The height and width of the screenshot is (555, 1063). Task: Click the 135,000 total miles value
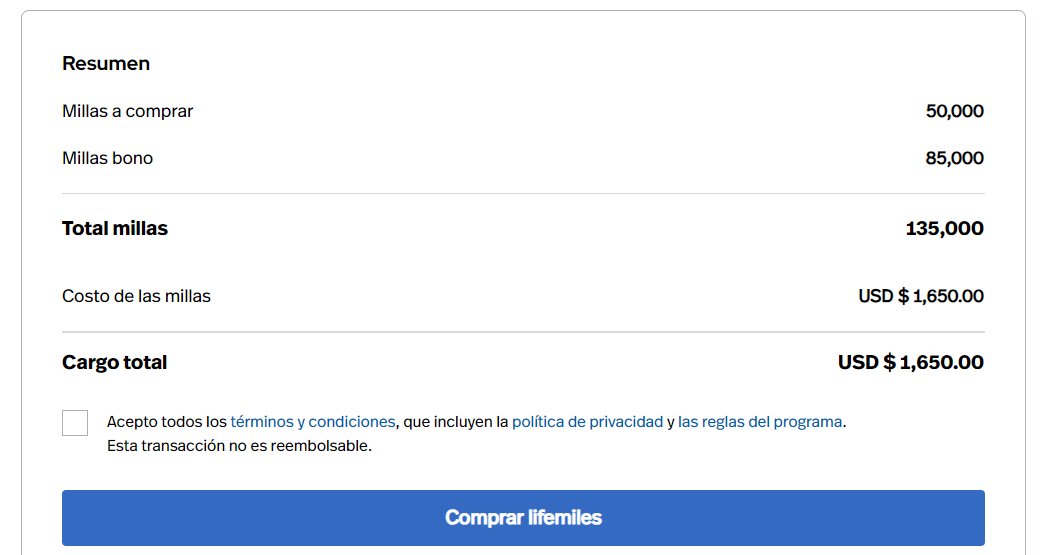coord(944,228)
